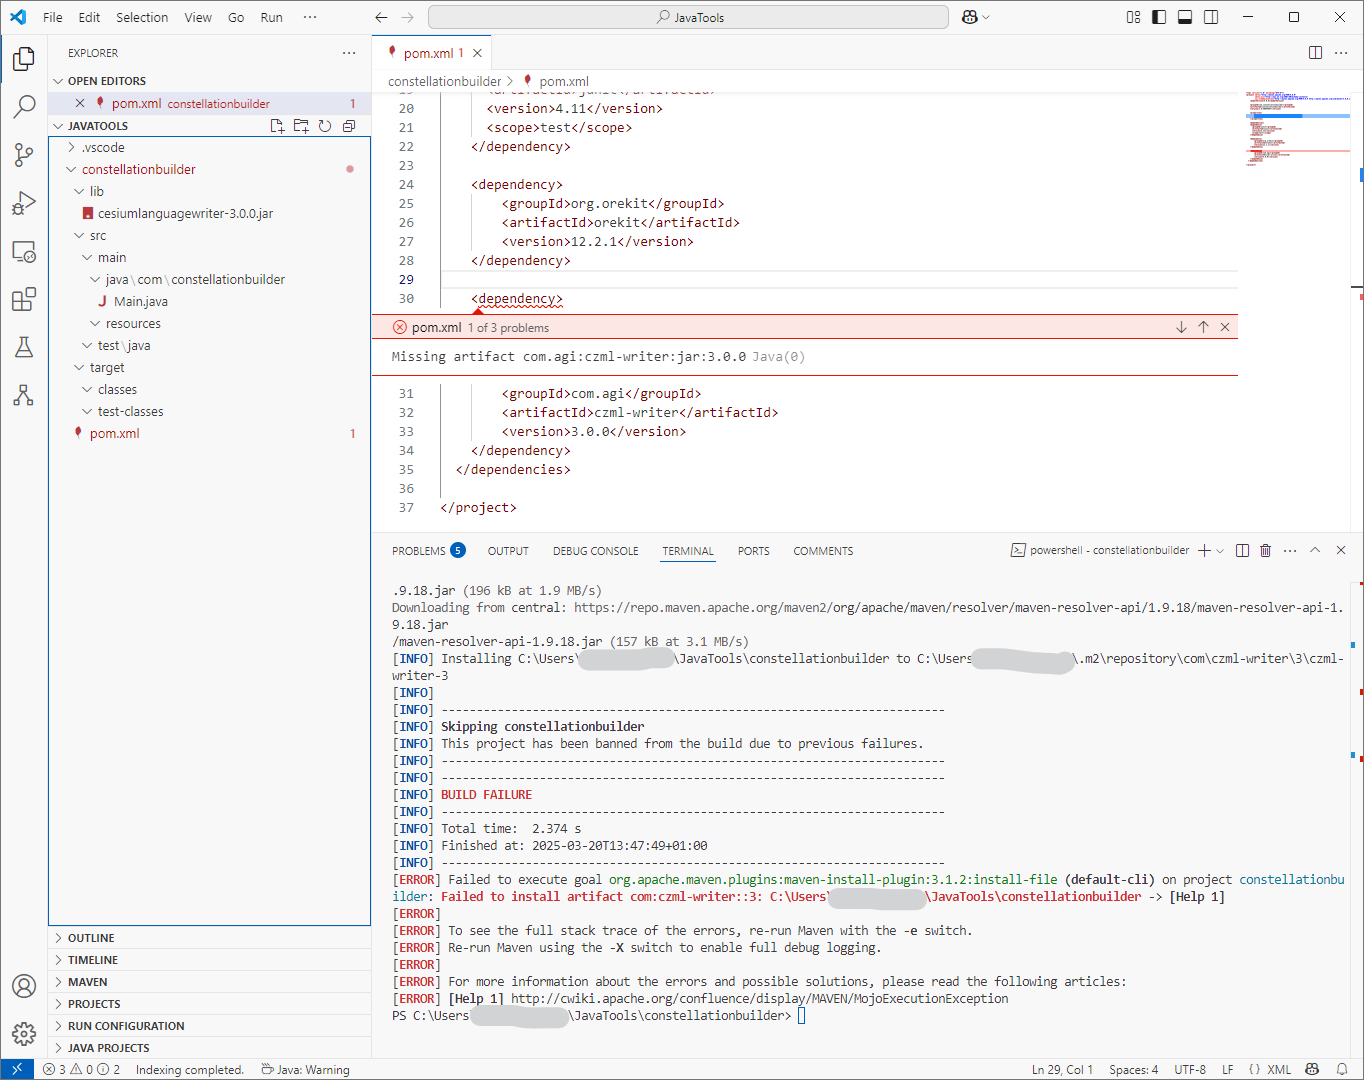Image resolution: width=1364 pixels, height=1080 pixels.
Task: Collapse the constellationbuilder folder
Action: 72,169
